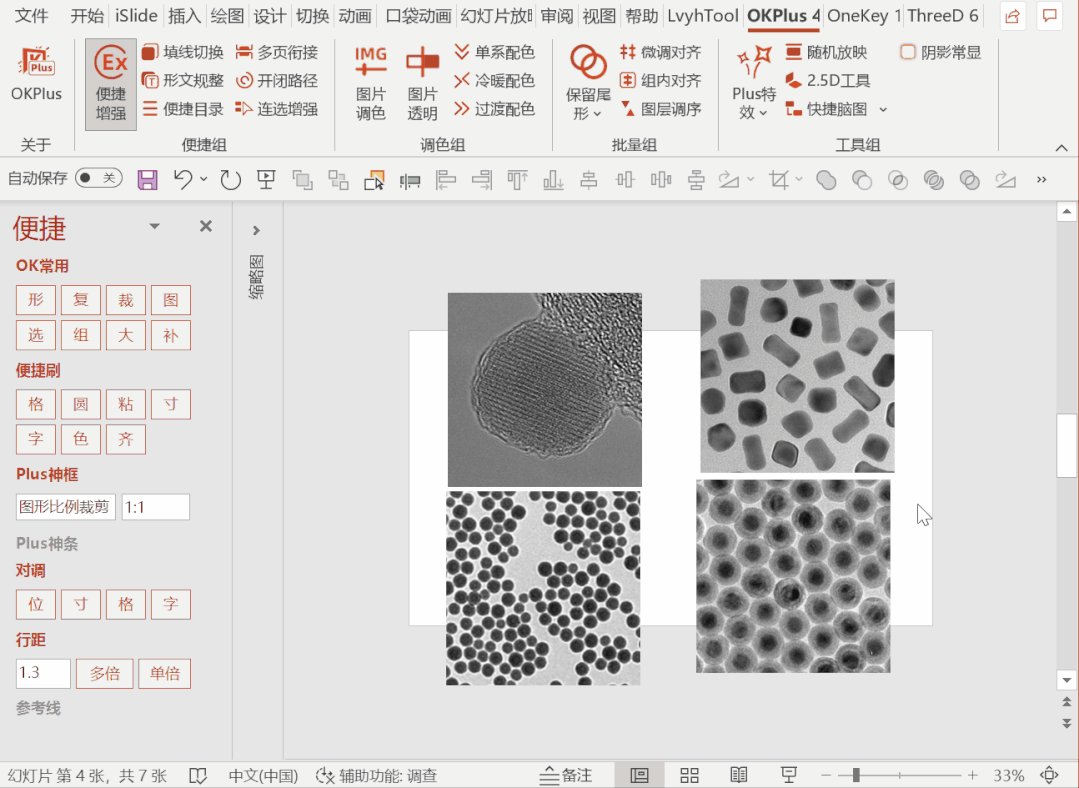The width and height of the screenshot is (1079, 788).
Task: Switch to the 口袋动画 tab
Action: (418, 16)
